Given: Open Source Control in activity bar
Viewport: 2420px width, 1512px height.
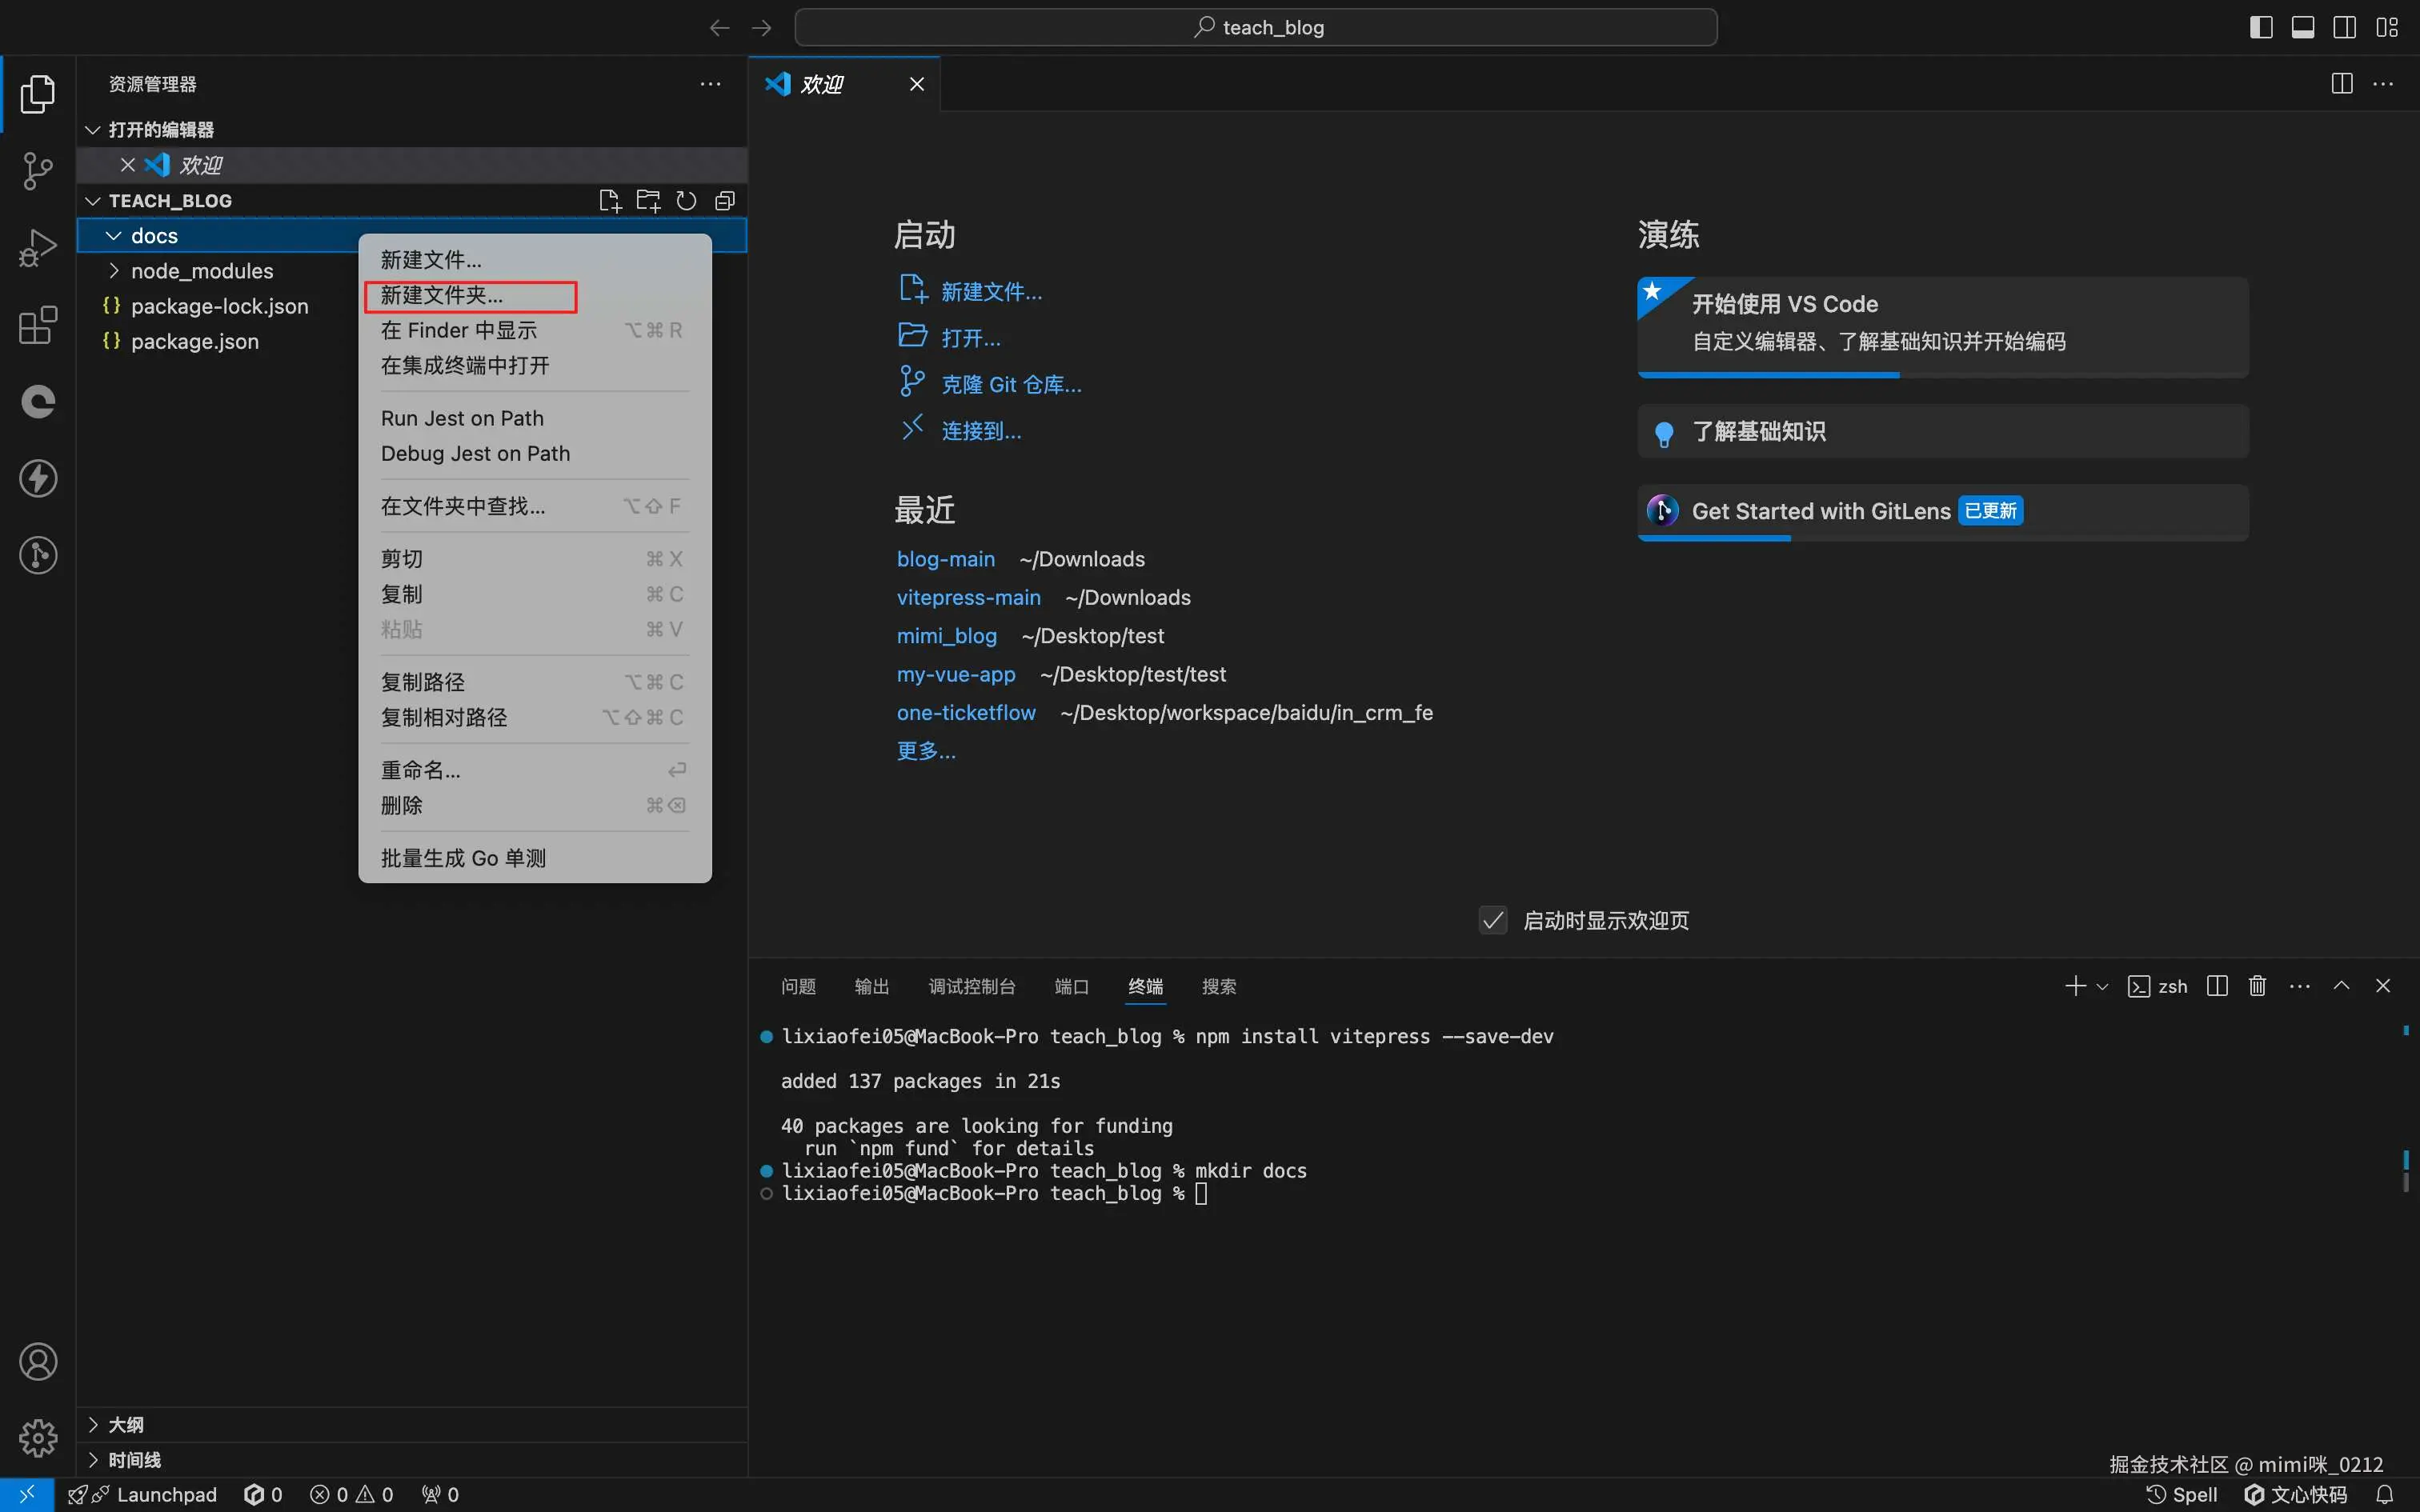Looking at the screenshot, I should point(38,171).
